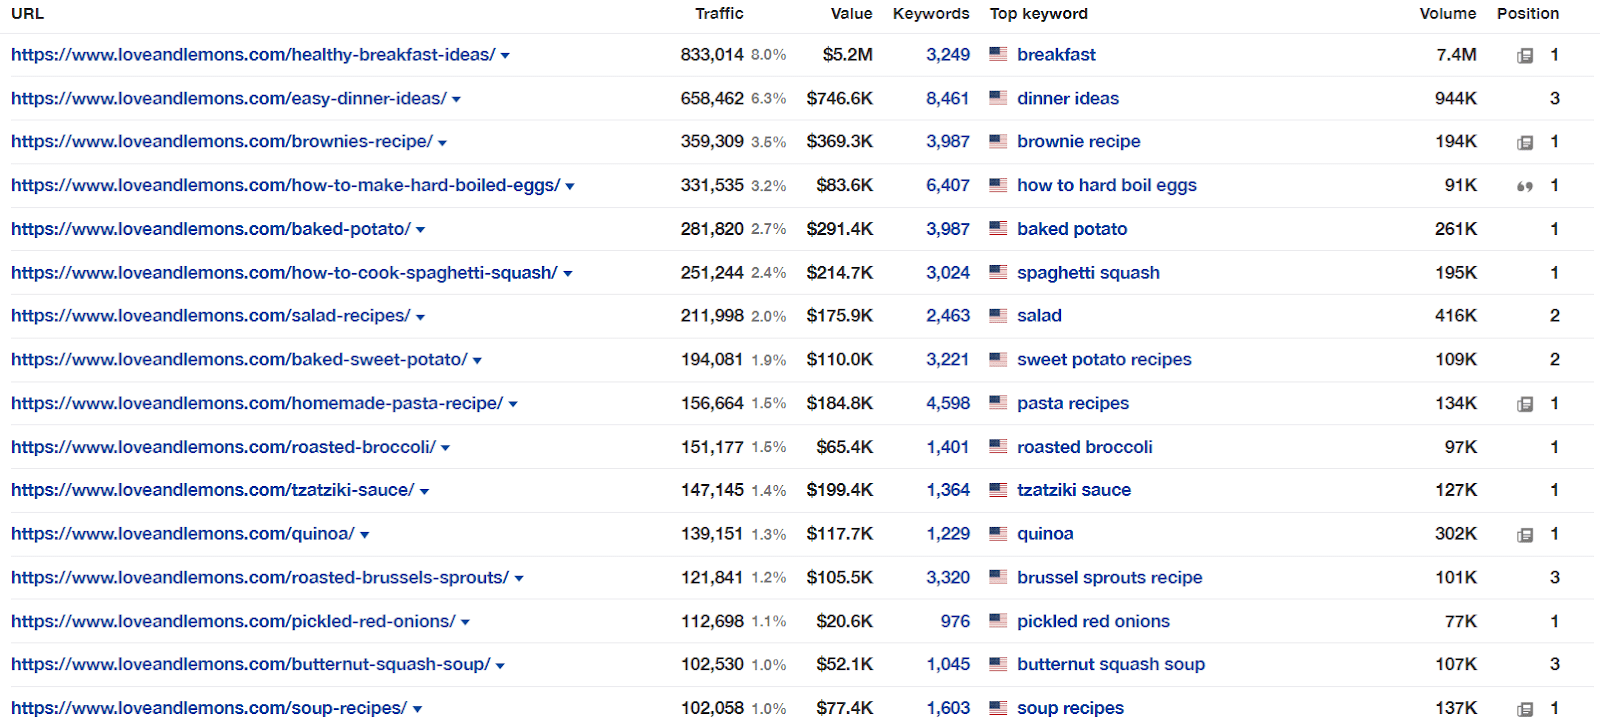1600x726 pixels.
Task: Sort by Position column header
Action: pos(1528,13)
